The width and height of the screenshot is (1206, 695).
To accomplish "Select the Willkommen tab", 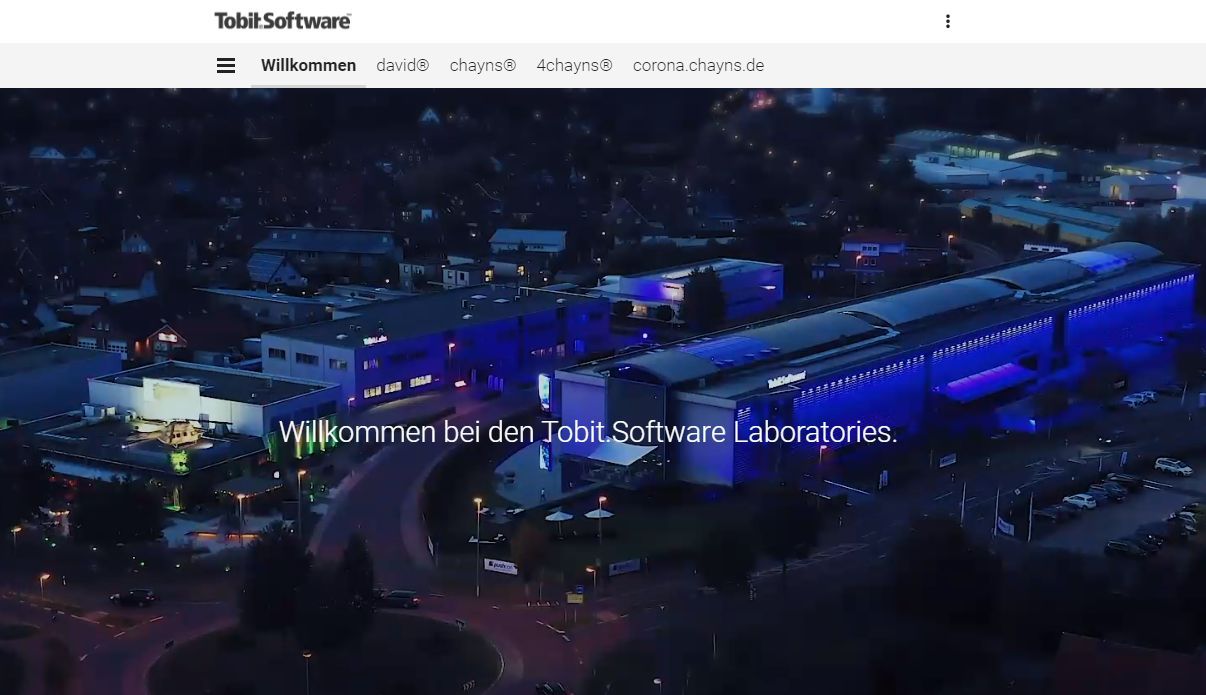I will coord(308,65).
